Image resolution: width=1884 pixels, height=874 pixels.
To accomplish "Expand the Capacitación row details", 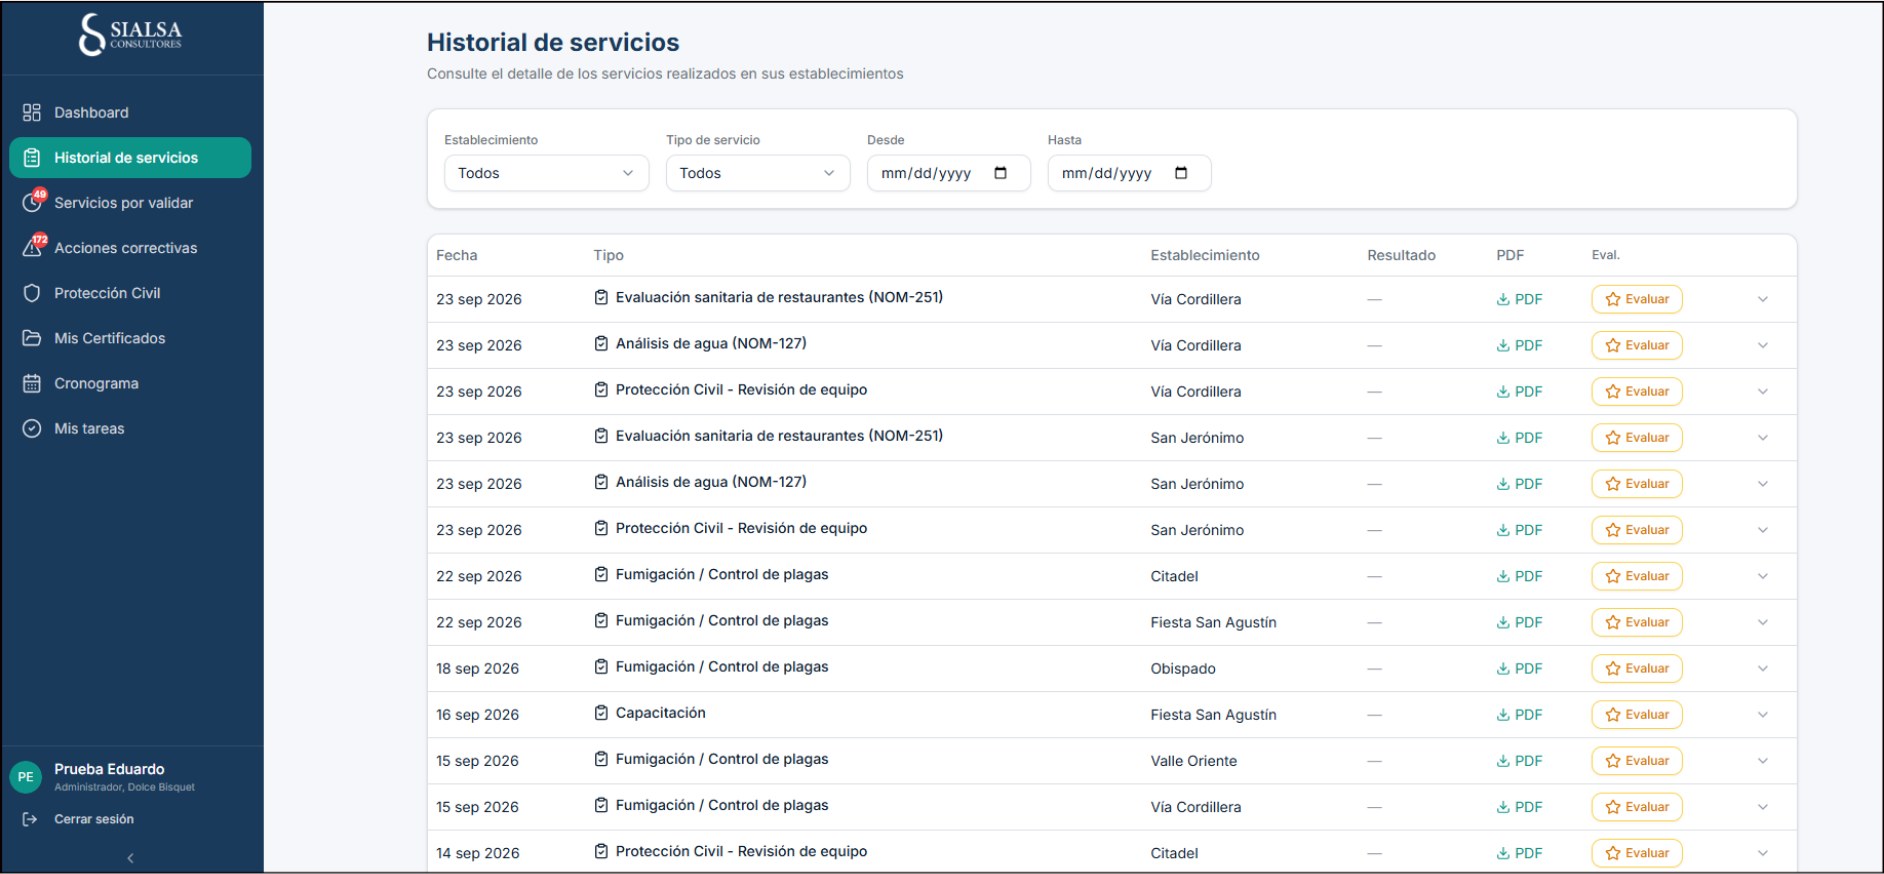I will [x=1763, y=715].
